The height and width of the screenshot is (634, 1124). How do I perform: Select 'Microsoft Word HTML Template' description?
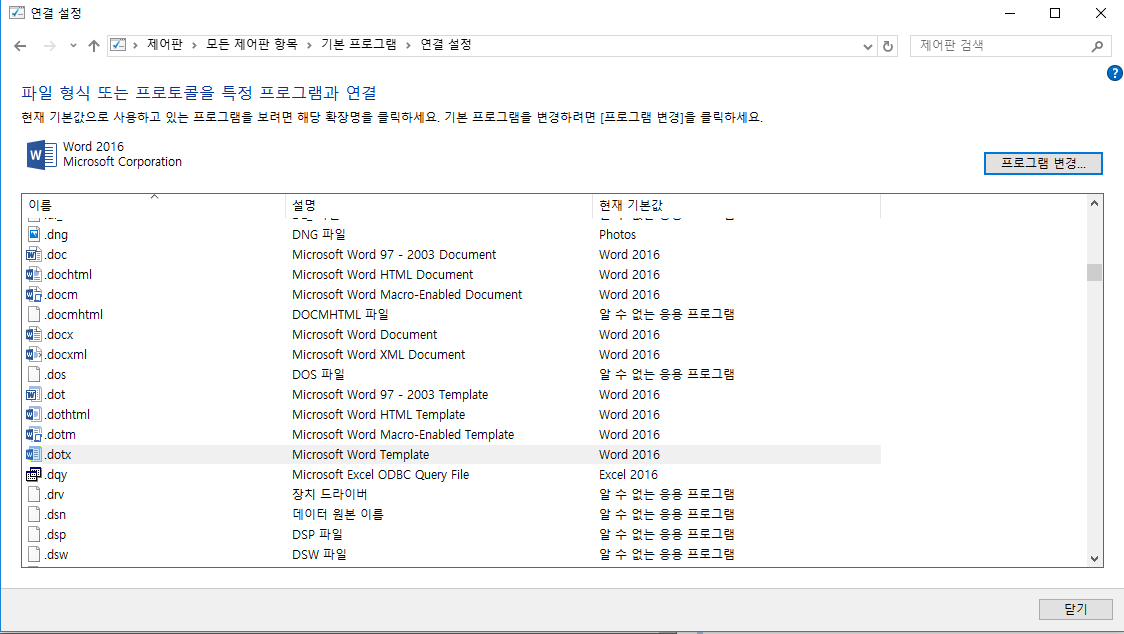pyautogui.click(x=378, y=415)
